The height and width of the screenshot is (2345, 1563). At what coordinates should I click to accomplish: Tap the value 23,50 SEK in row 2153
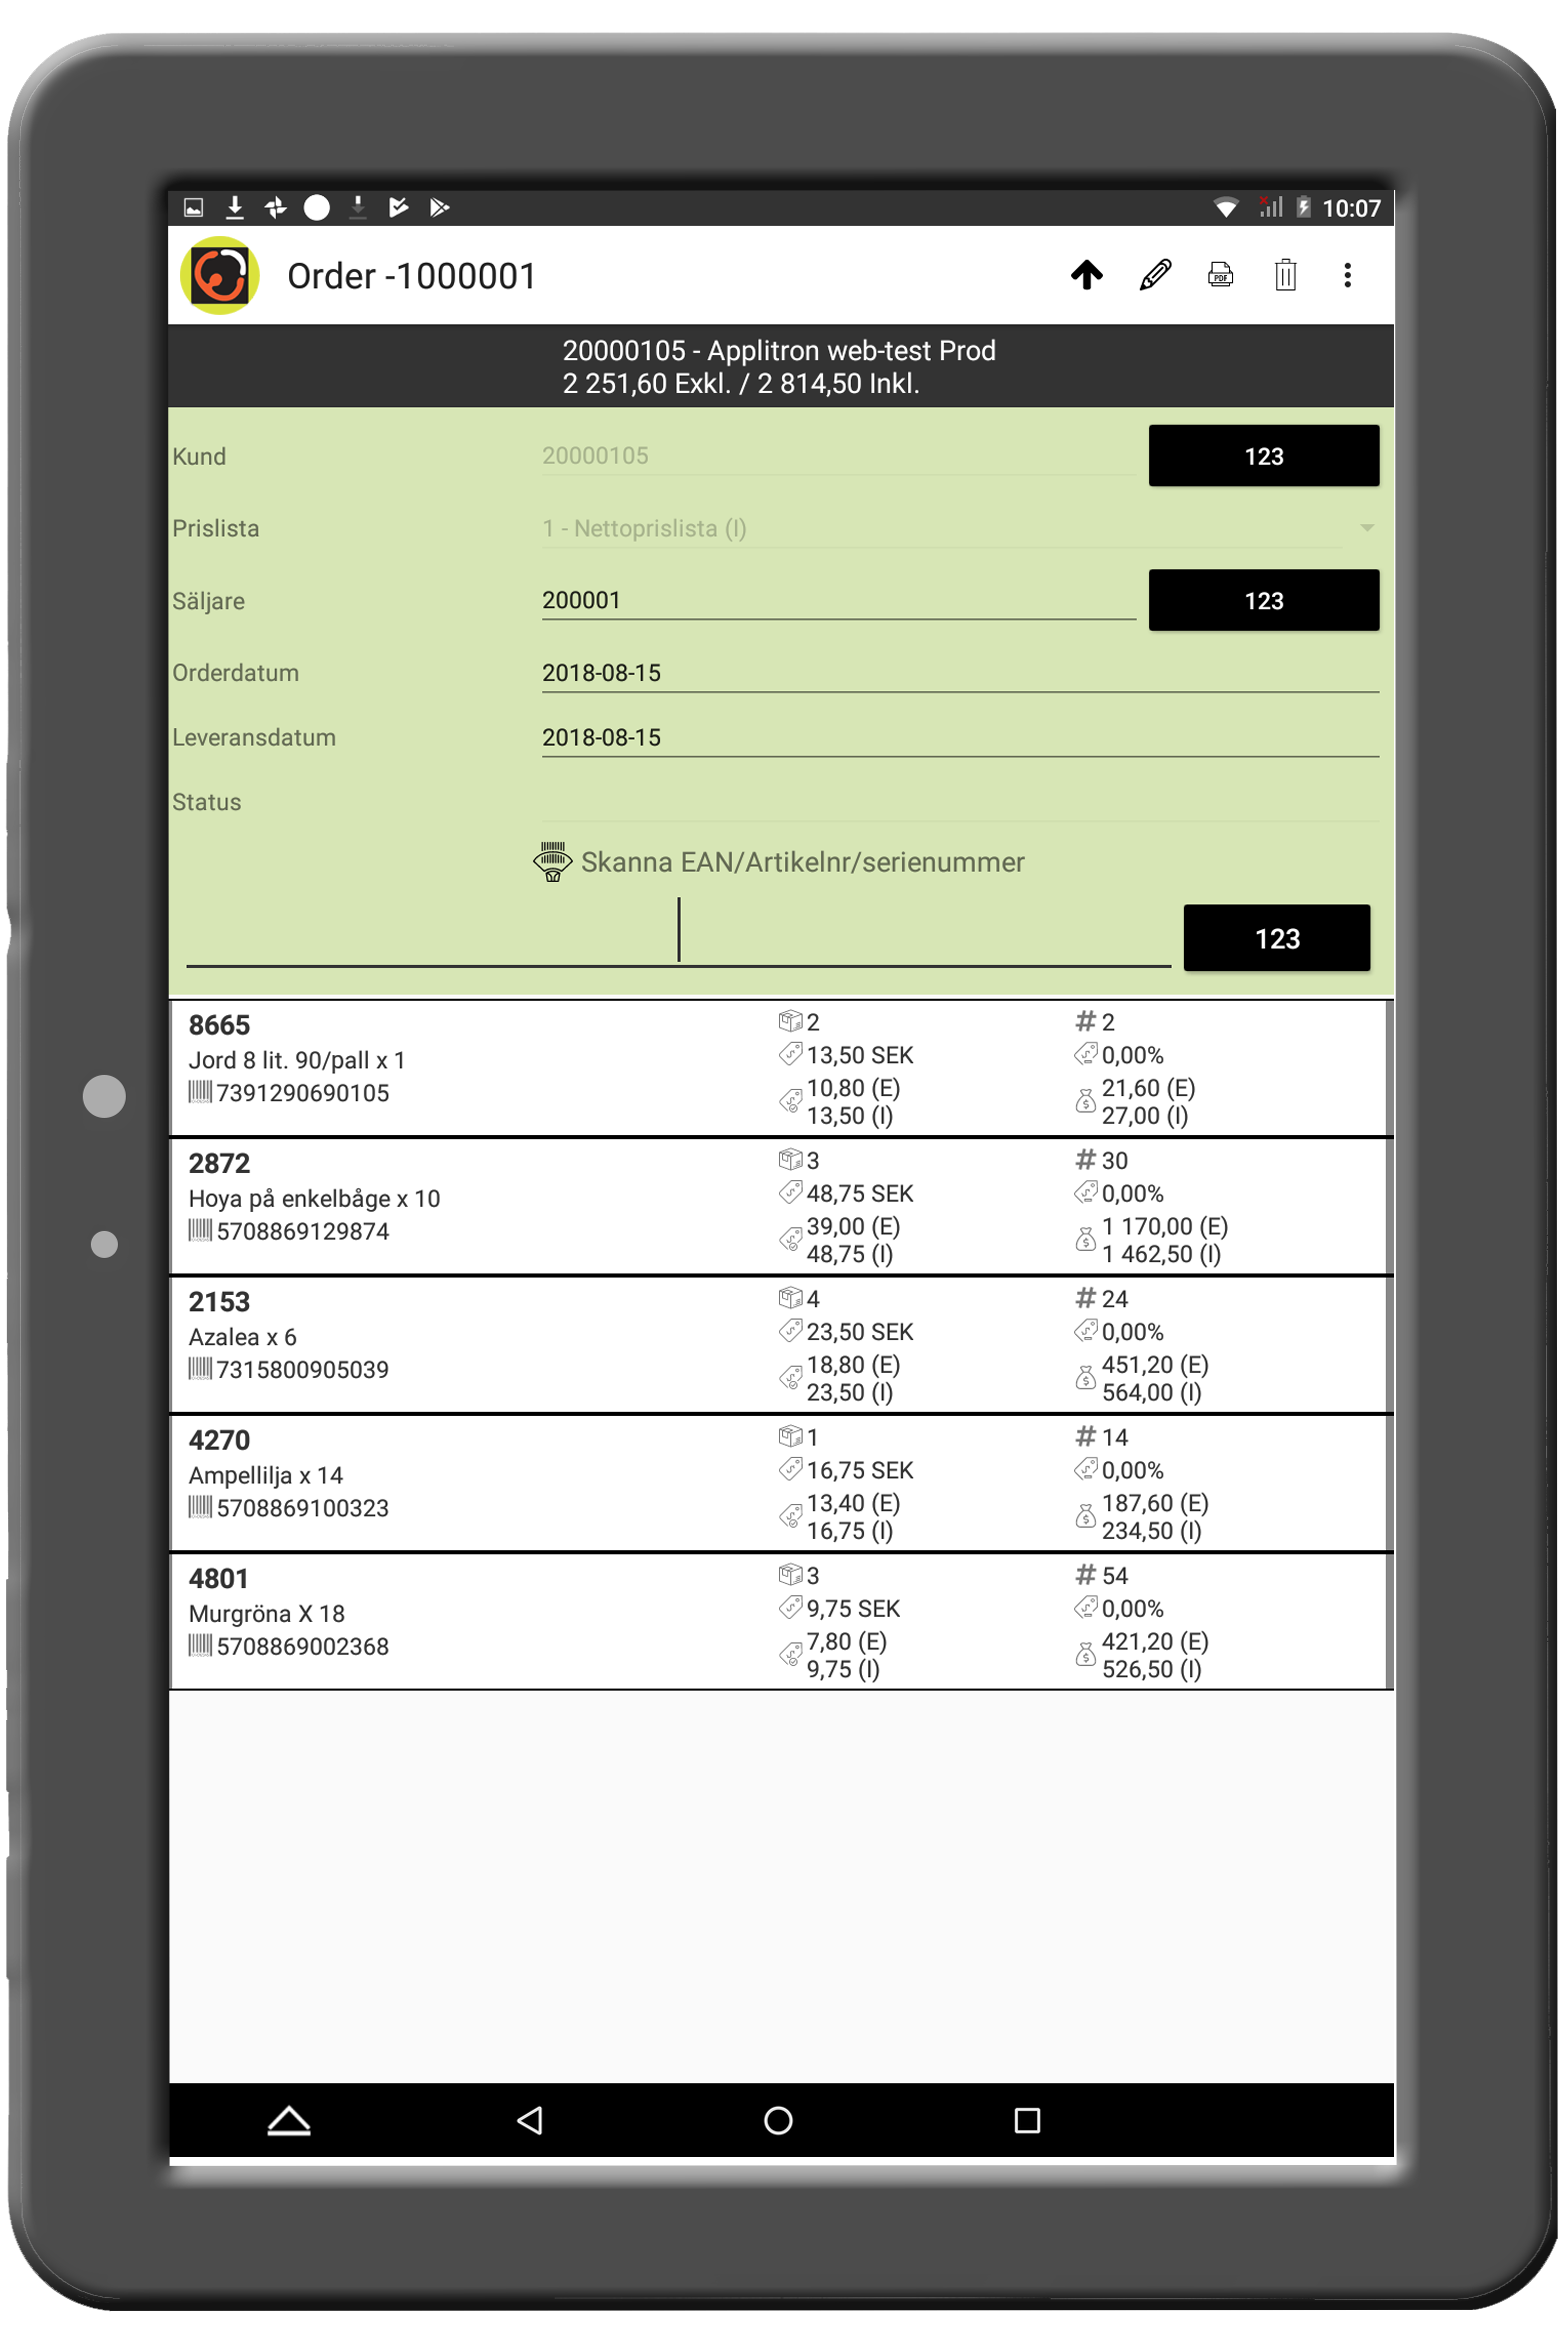pyautogui.click(x=859, y=1331)
